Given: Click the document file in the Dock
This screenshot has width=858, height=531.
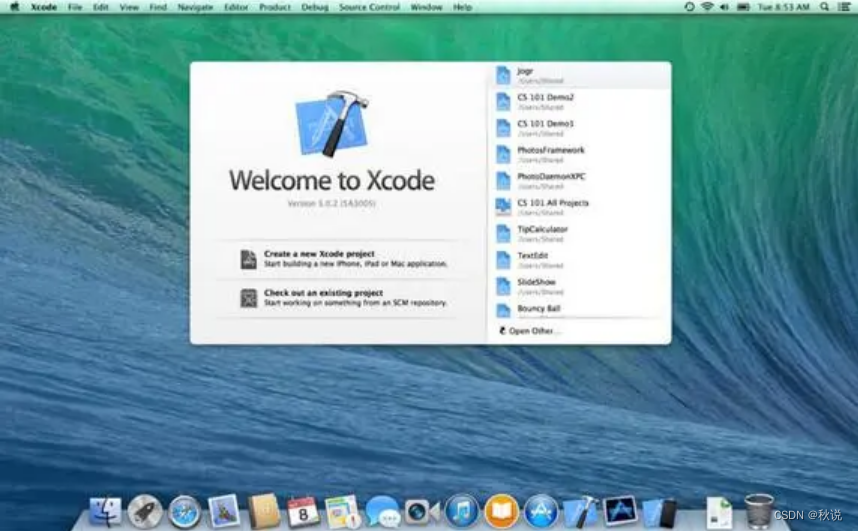Looking at the screenshot, I should click(719, 512).
